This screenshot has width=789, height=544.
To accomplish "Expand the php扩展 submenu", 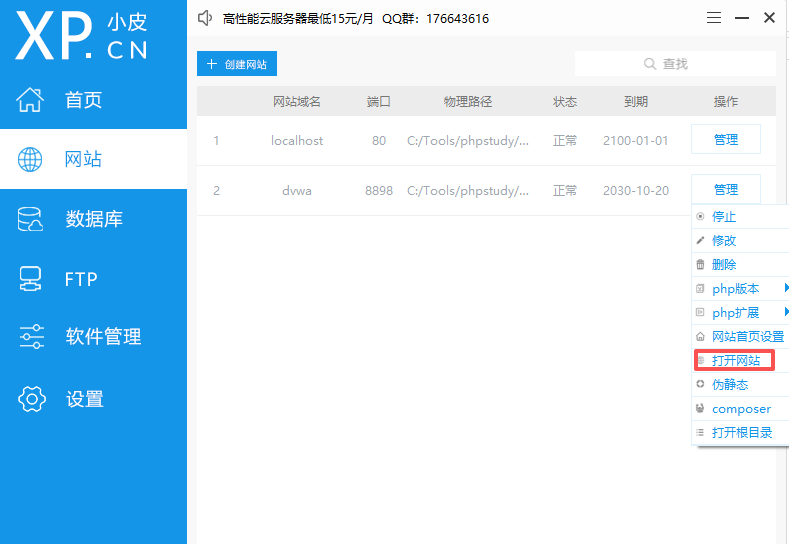I will pyautogui.click(x=740, y=312).
